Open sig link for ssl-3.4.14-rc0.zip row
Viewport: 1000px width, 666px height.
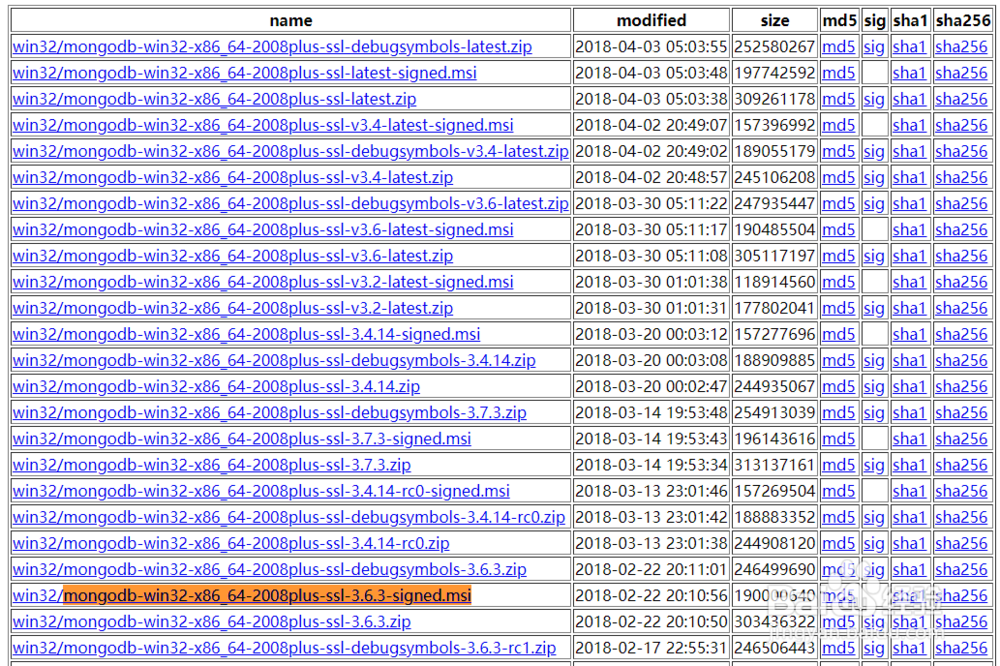click(x=874, y=544)
